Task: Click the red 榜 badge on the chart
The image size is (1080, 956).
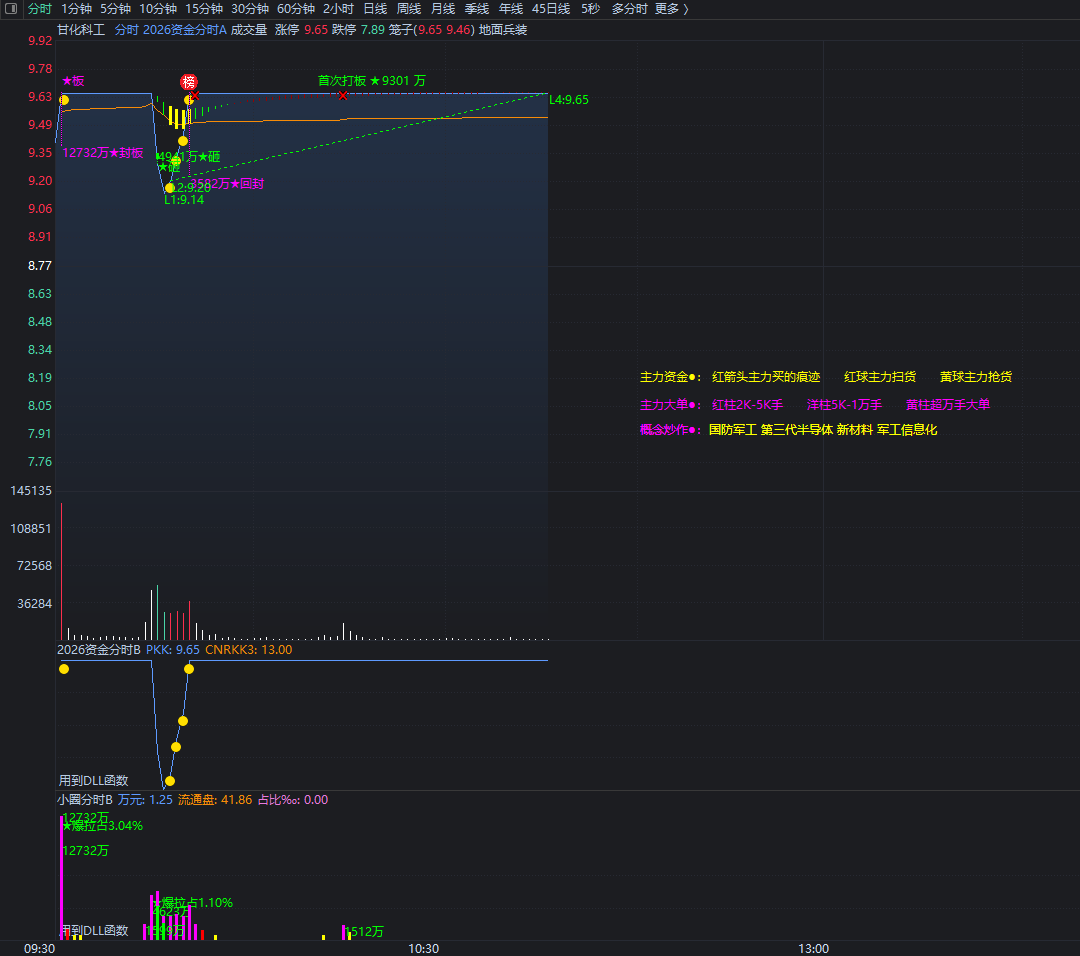Action: (189, 82)
